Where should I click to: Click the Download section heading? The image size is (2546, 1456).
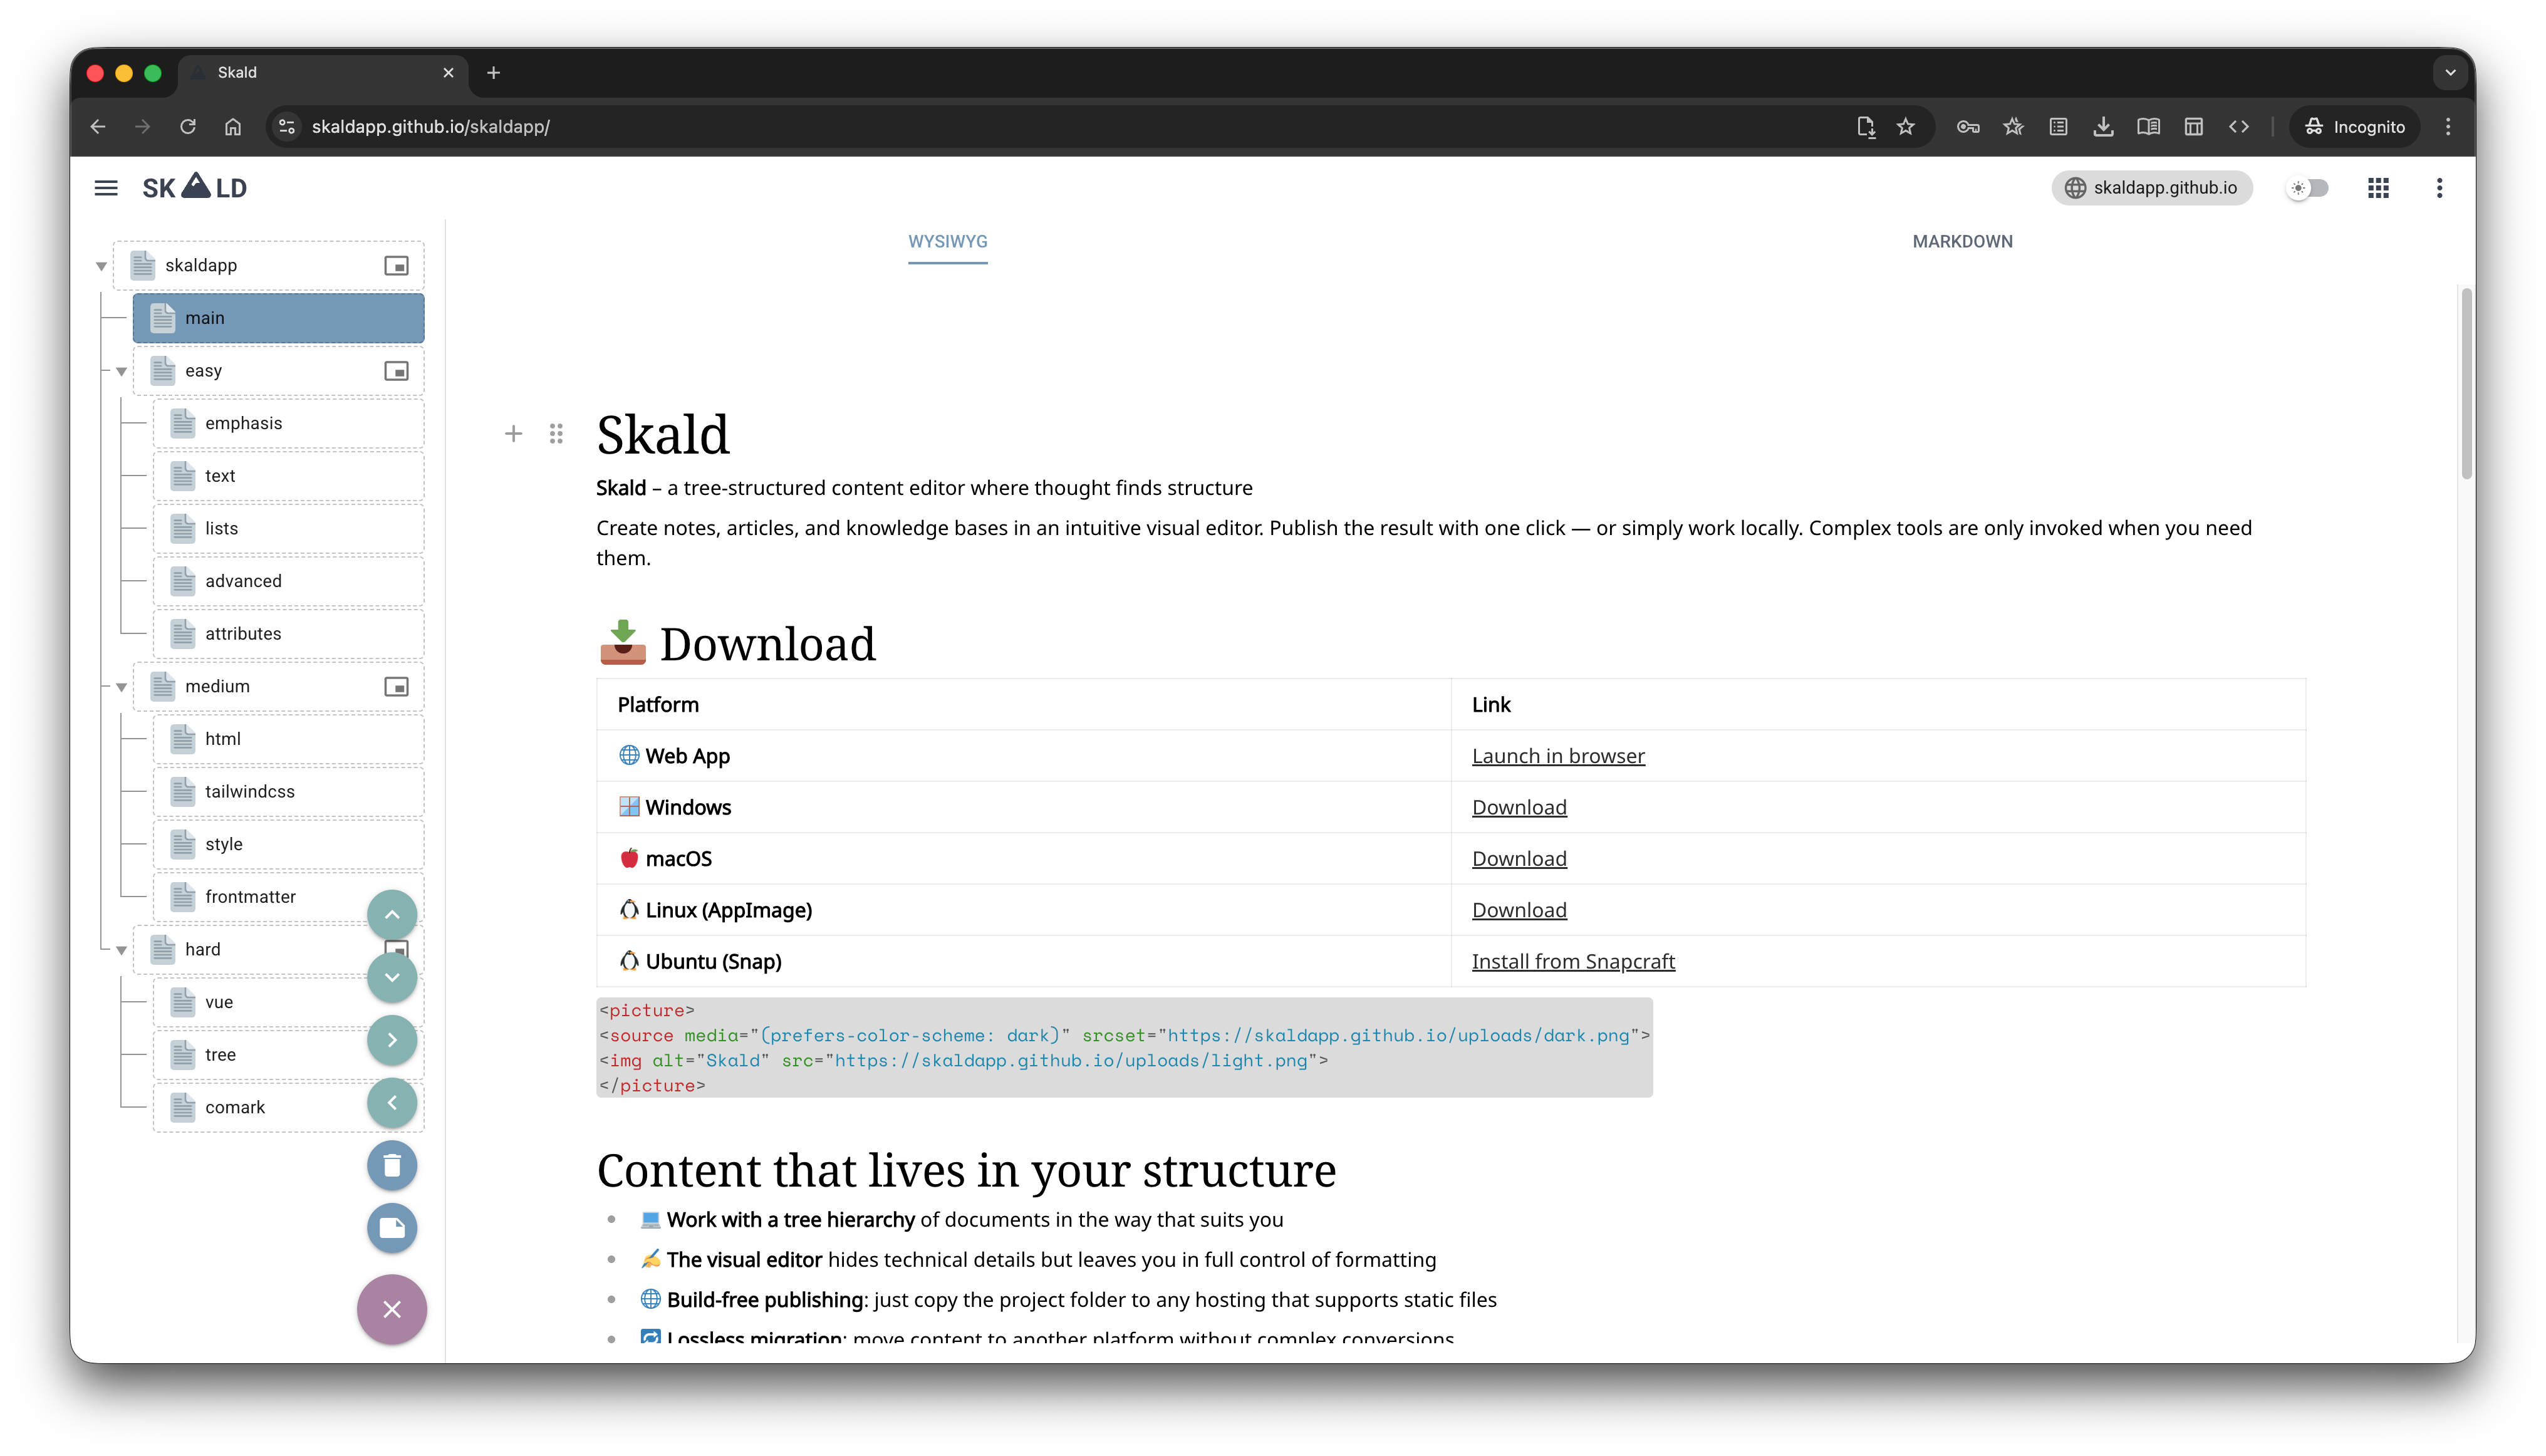coord(737,643)
